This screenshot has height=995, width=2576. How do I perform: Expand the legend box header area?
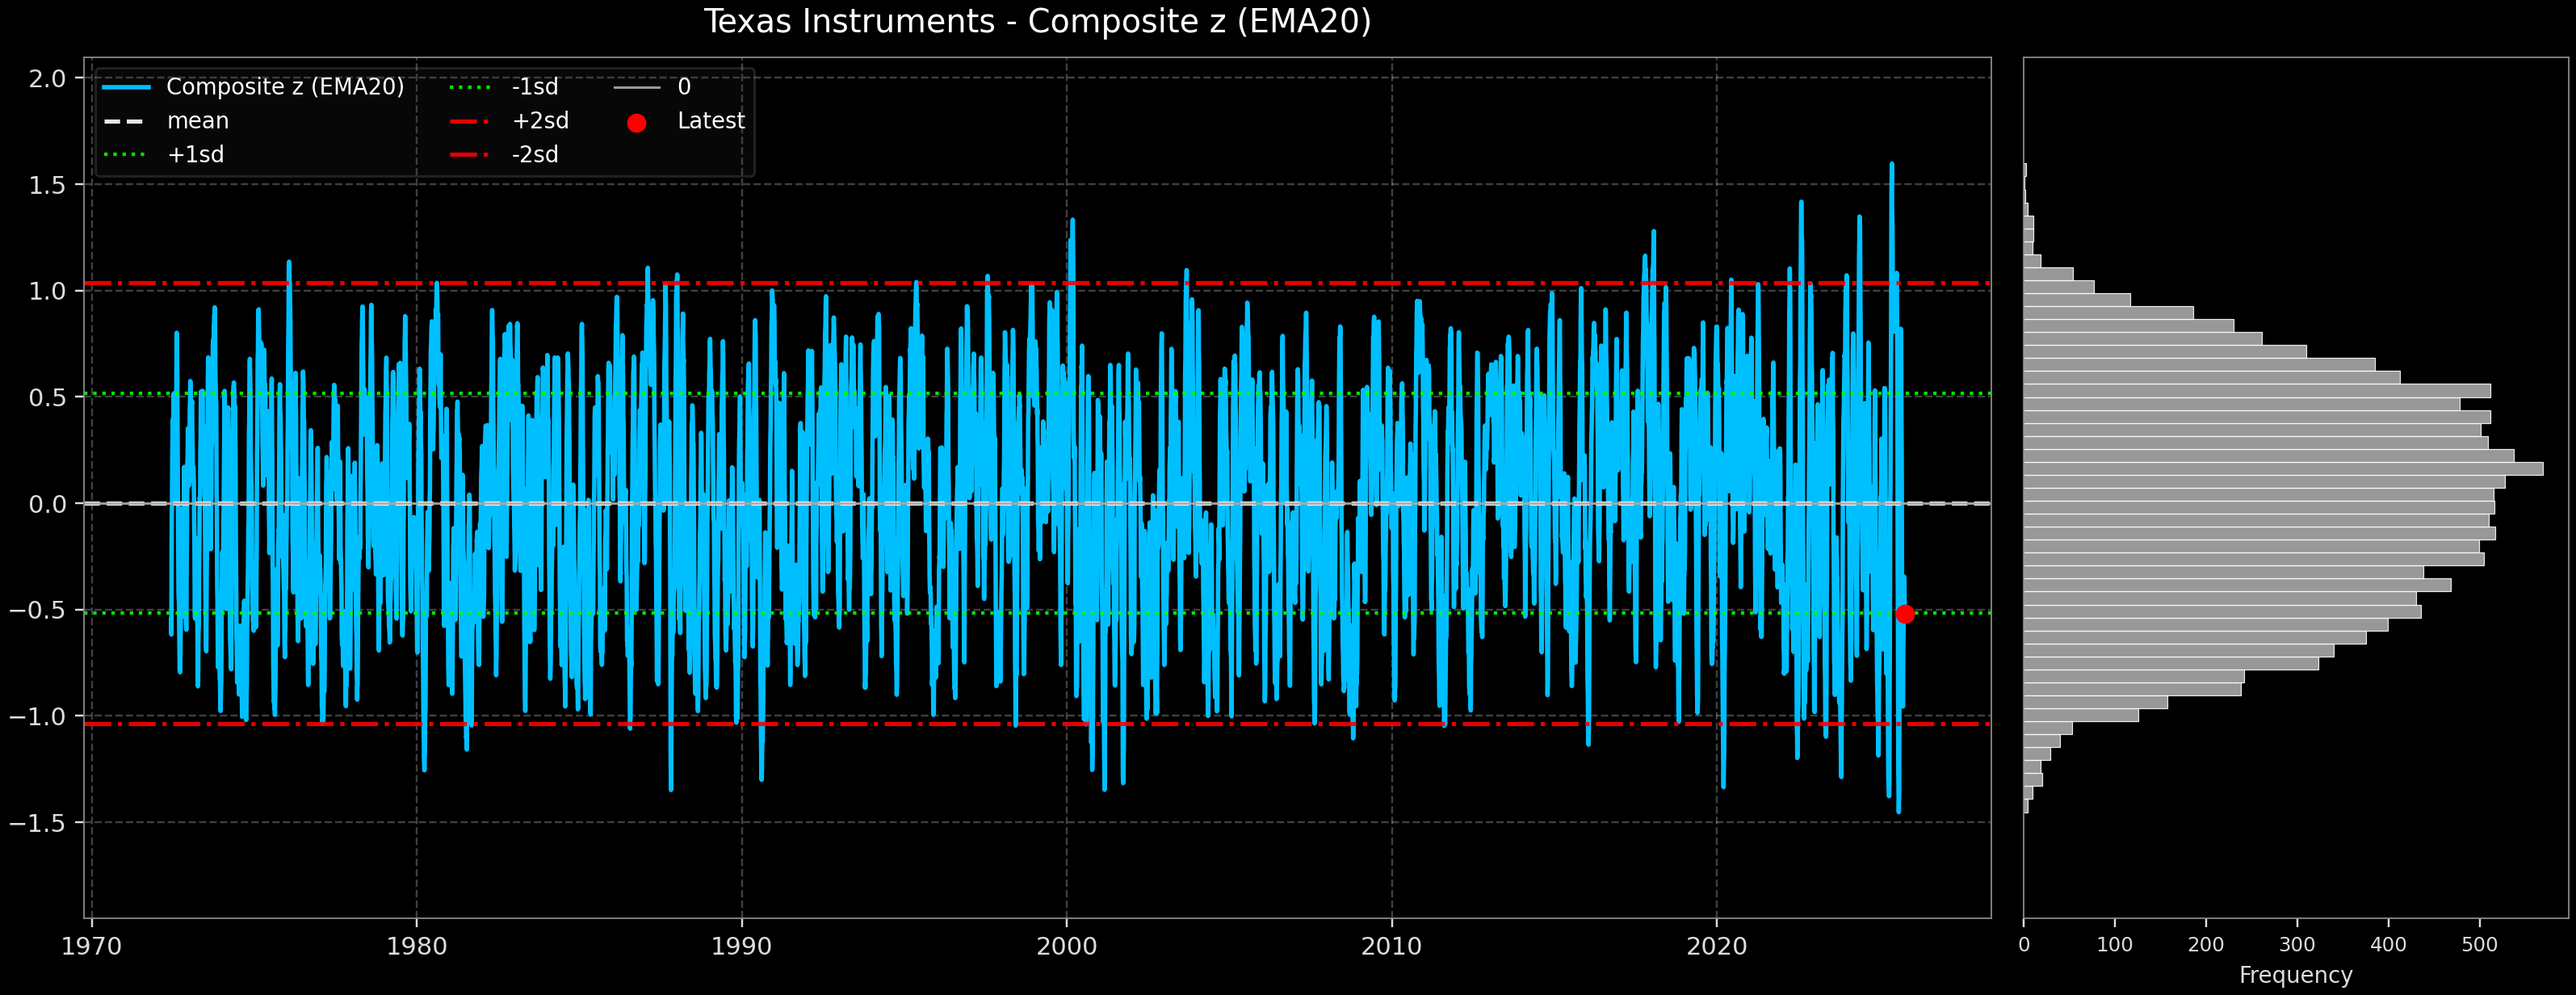(x=420, y=70)
